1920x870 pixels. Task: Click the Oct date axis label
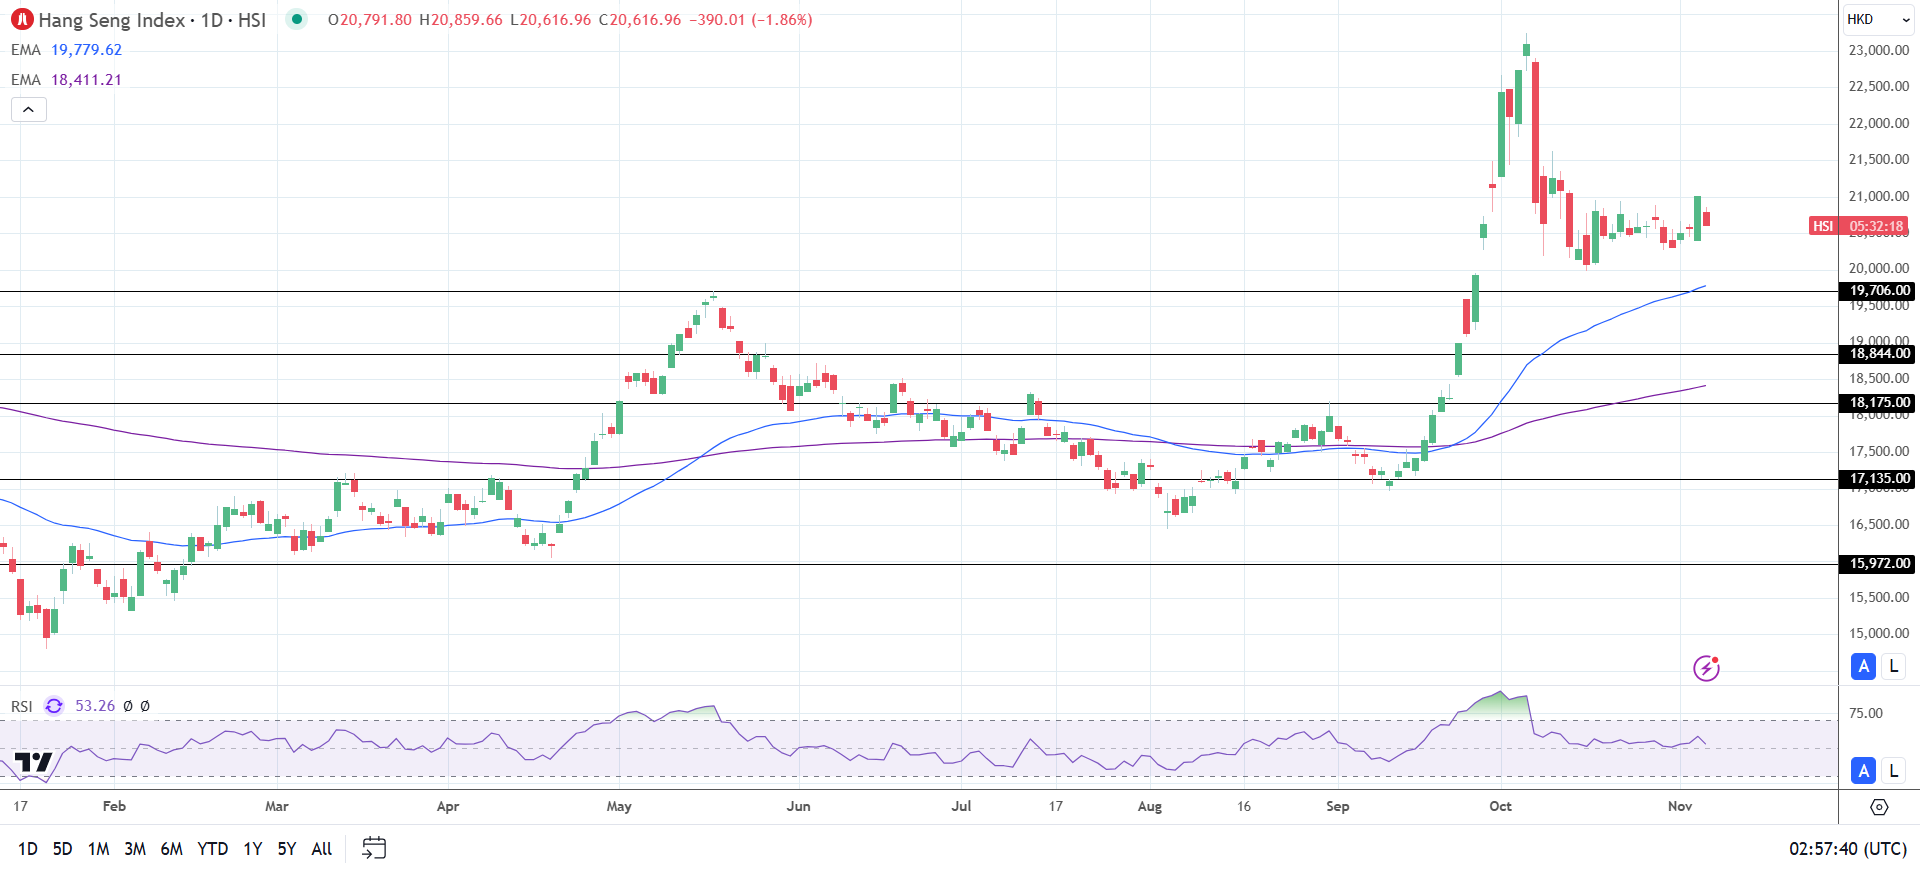tap(1500, 806)
